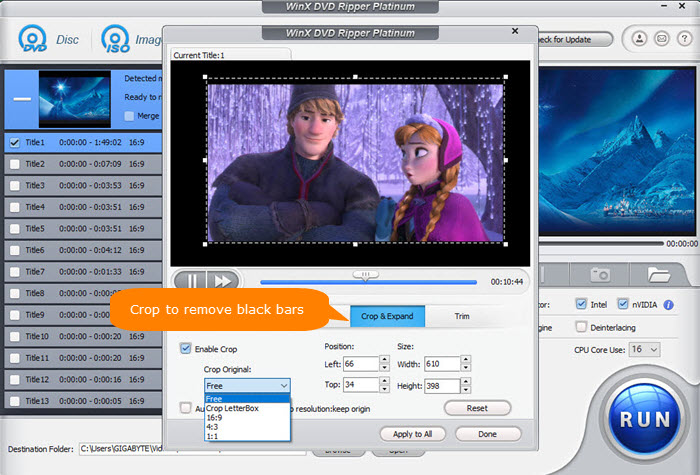Select the Title4 row

point(83,207)
